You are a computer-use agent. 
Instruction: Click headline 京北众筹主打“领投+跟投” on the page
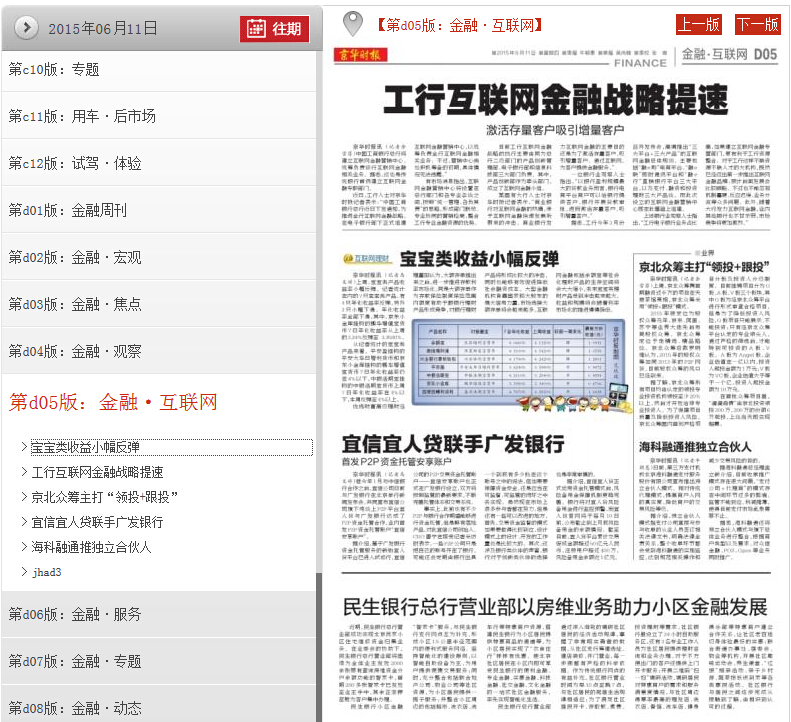click(704, 266)
